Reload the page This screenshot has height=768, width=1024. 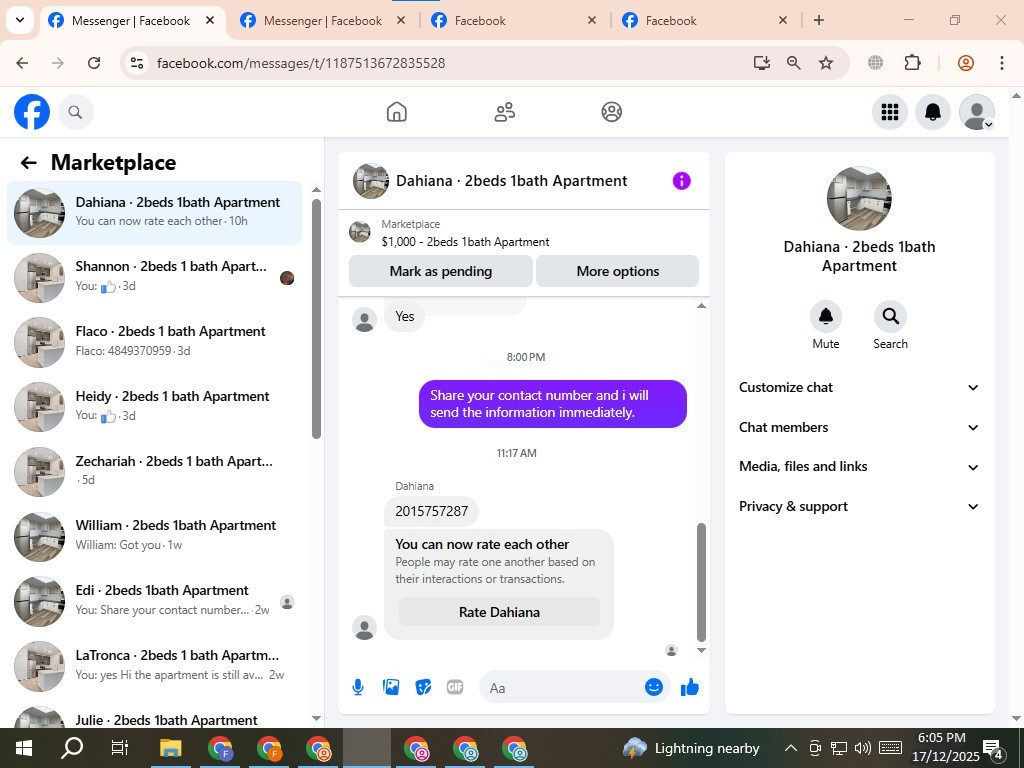tap(94, 63)
